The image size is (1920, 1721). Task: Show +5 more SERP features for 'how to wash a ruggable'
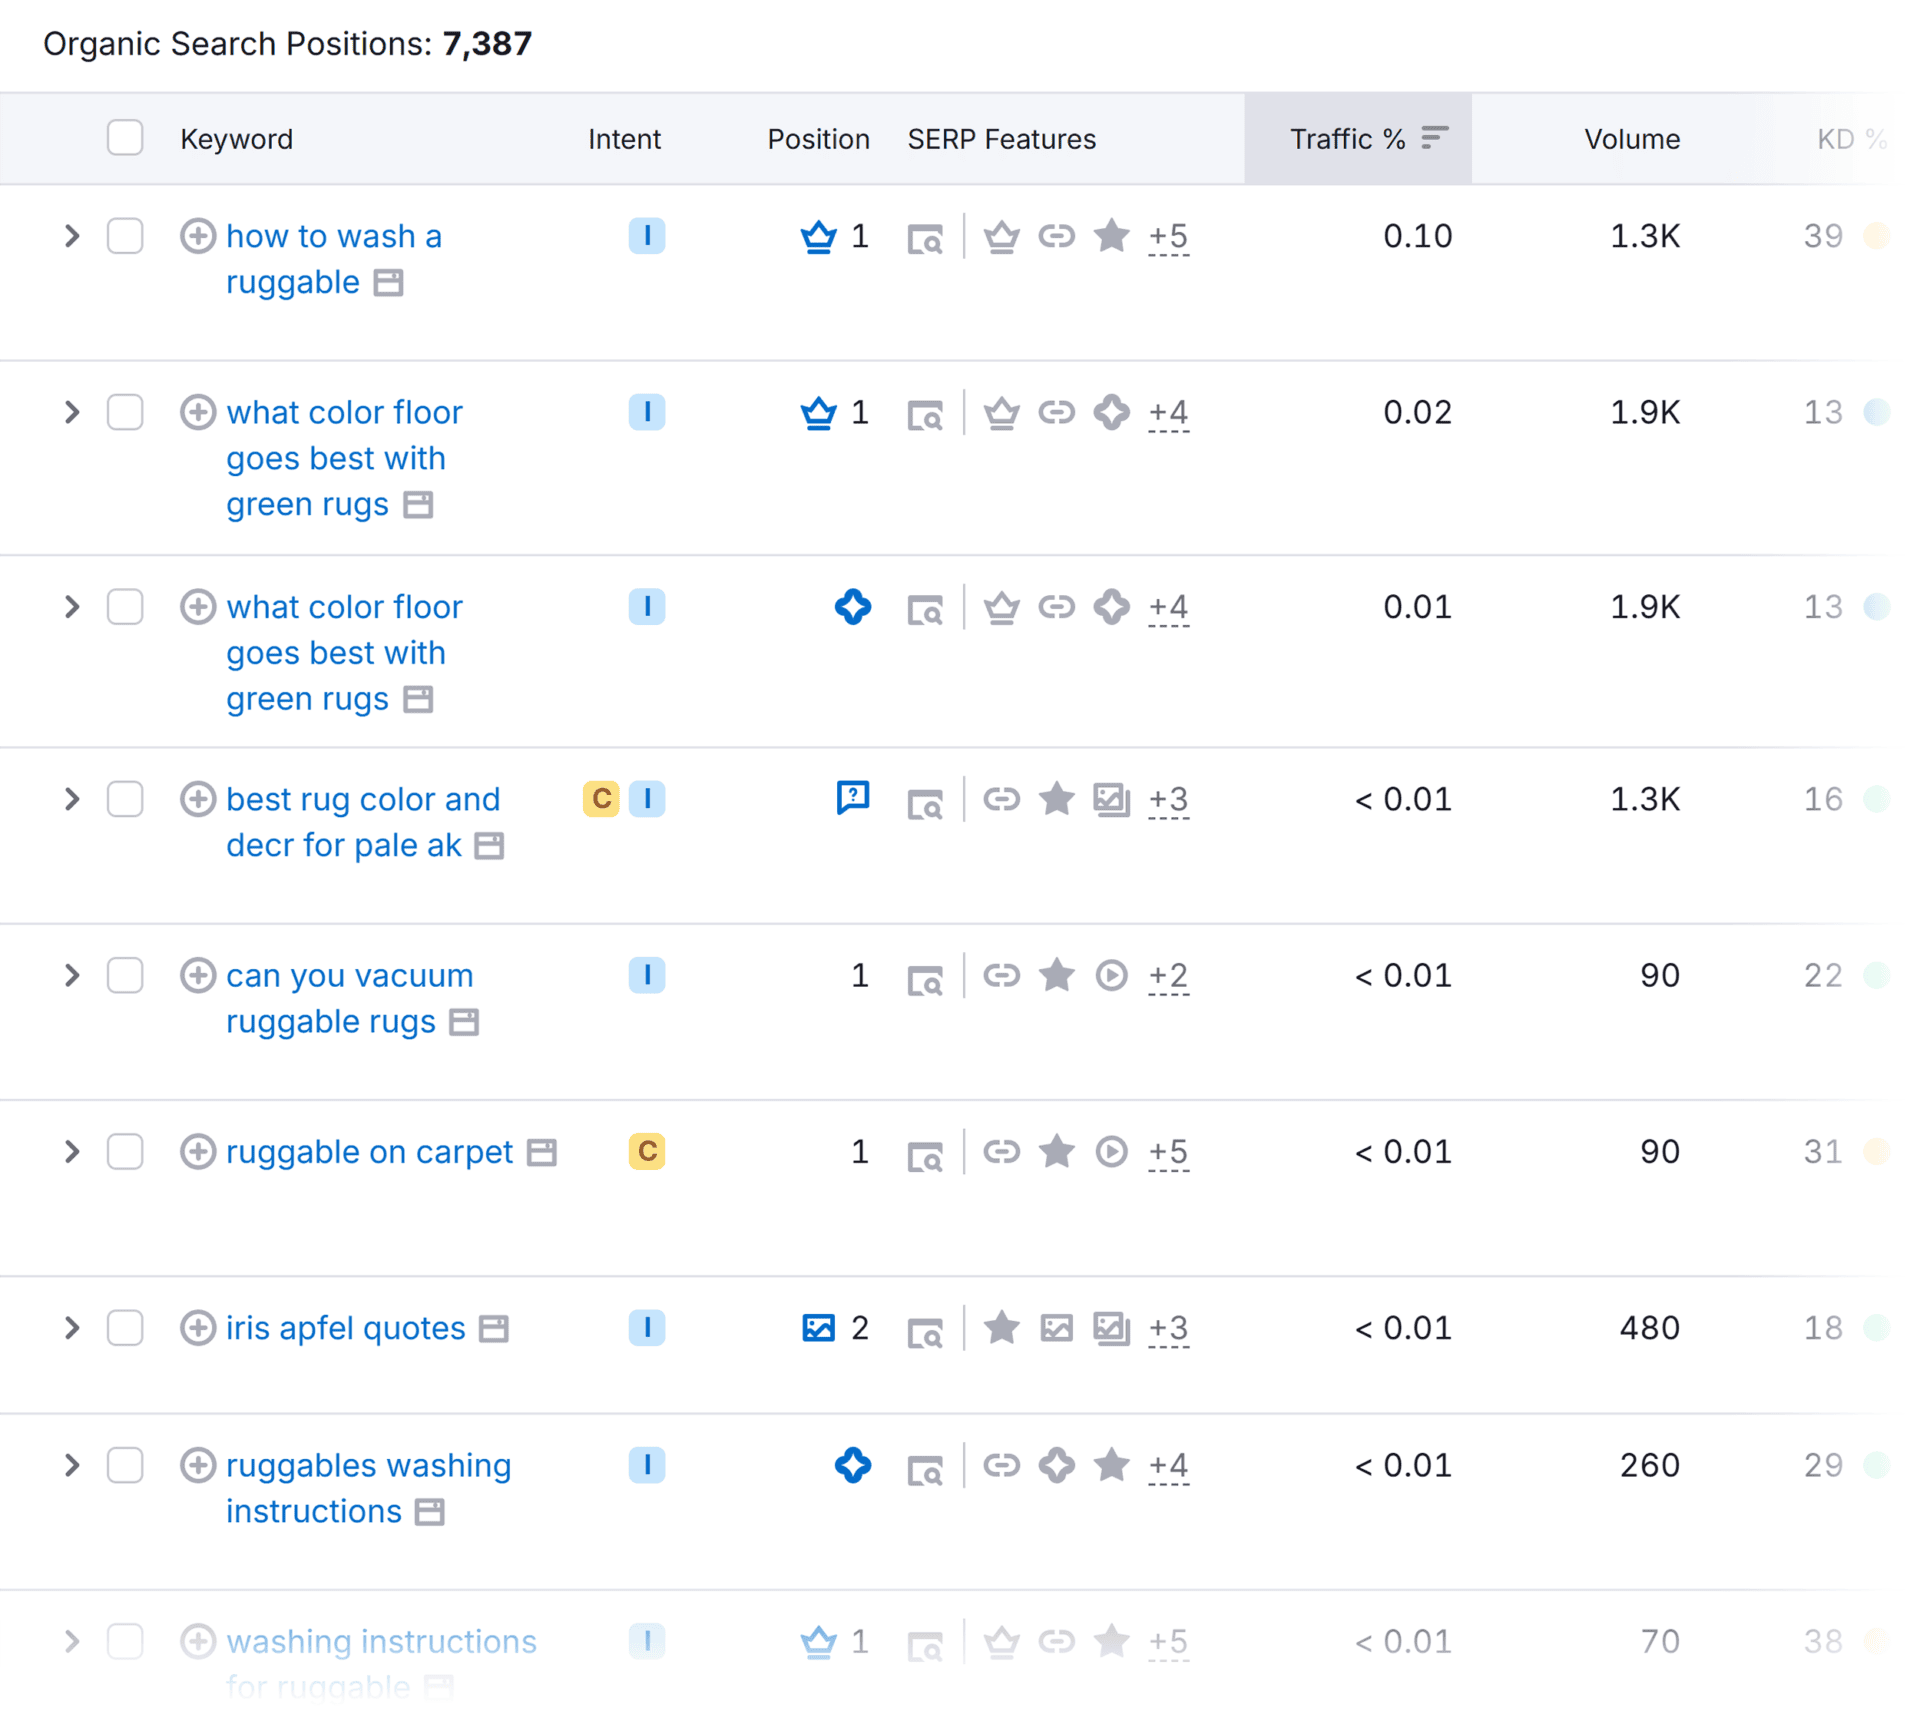[1168, 238]
